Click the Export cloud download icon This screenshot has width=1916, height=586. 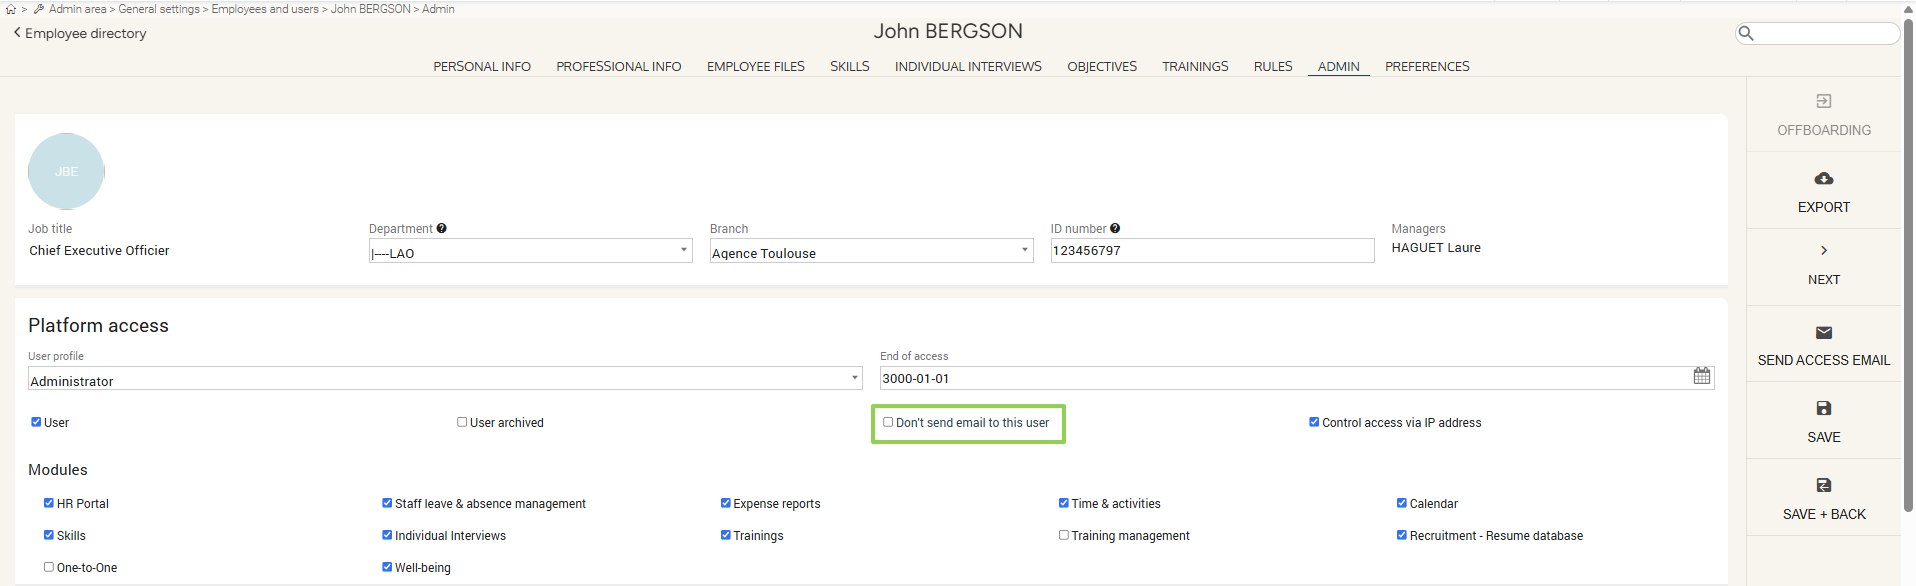point(1823,179)
